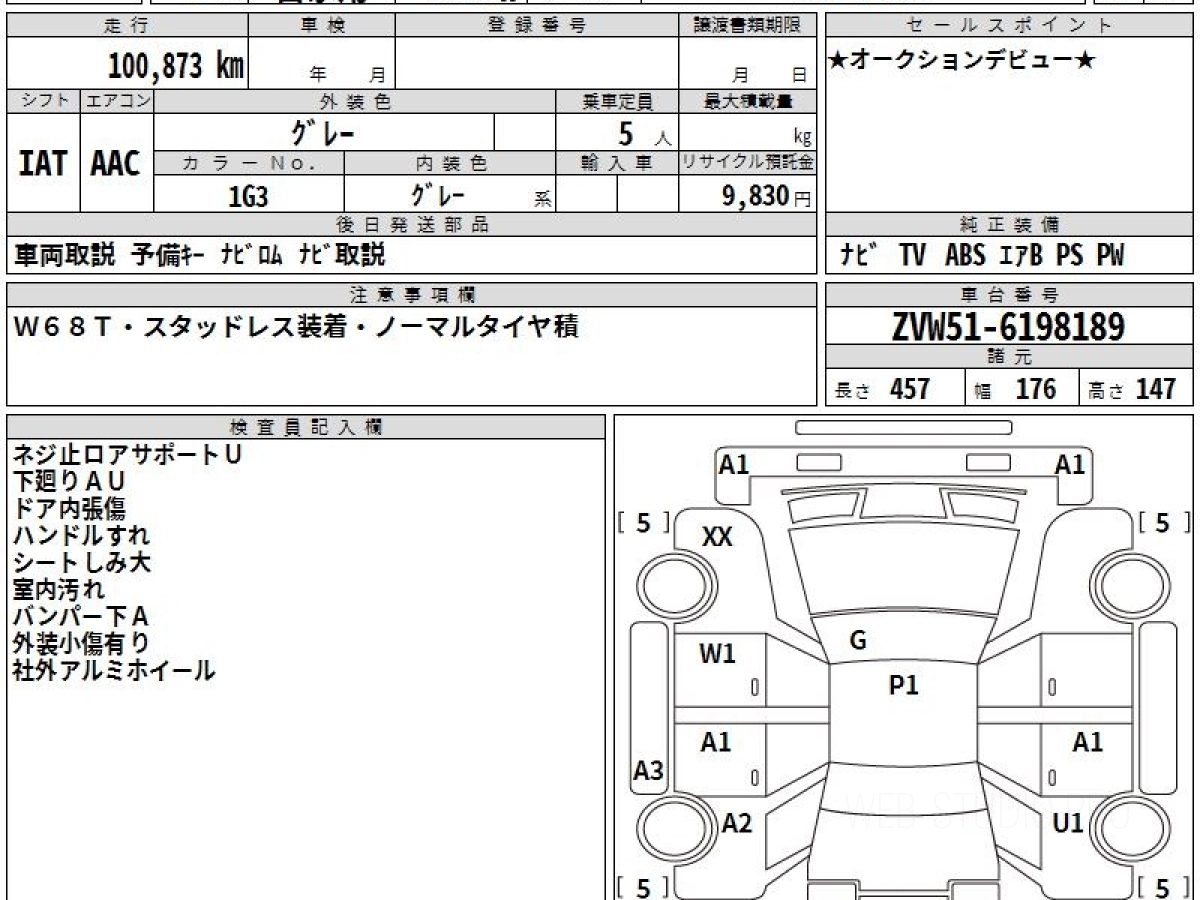Select the 長さ 457 dimension cell
Viewport: 1200px width, 900px height.
[895, 388]
